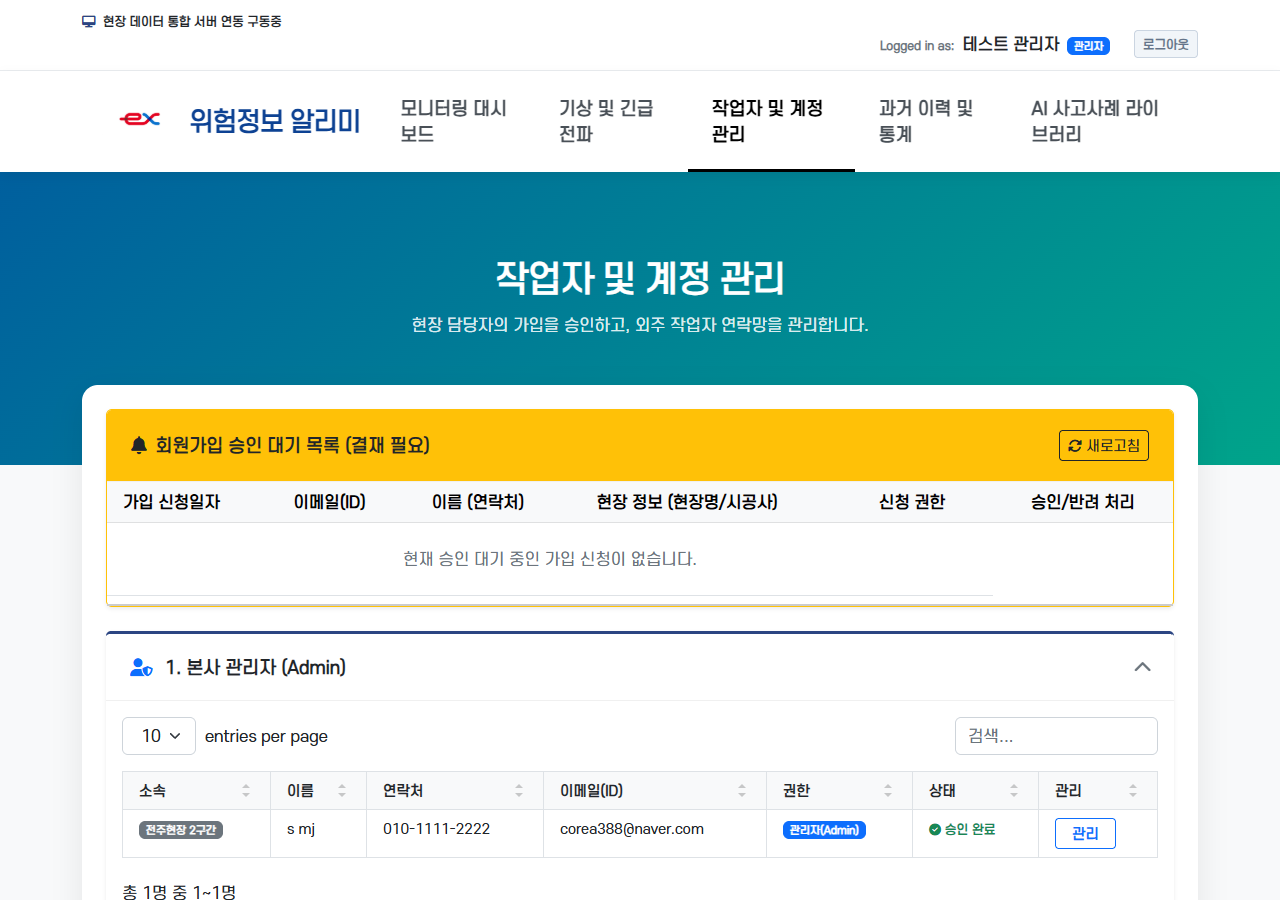
Task: Click the 승인 완료 status text
Action: [970, 829]
